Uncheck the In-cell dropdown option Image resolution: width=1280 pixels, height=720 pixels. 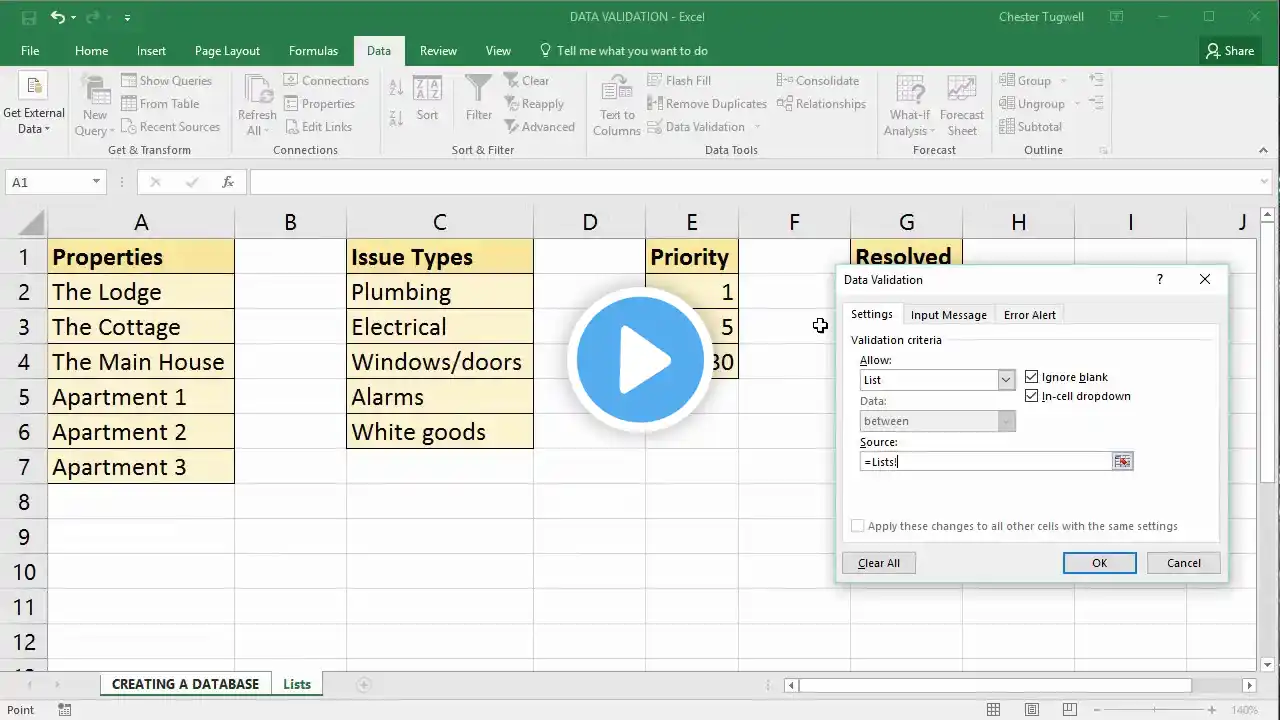point(1032,396)
